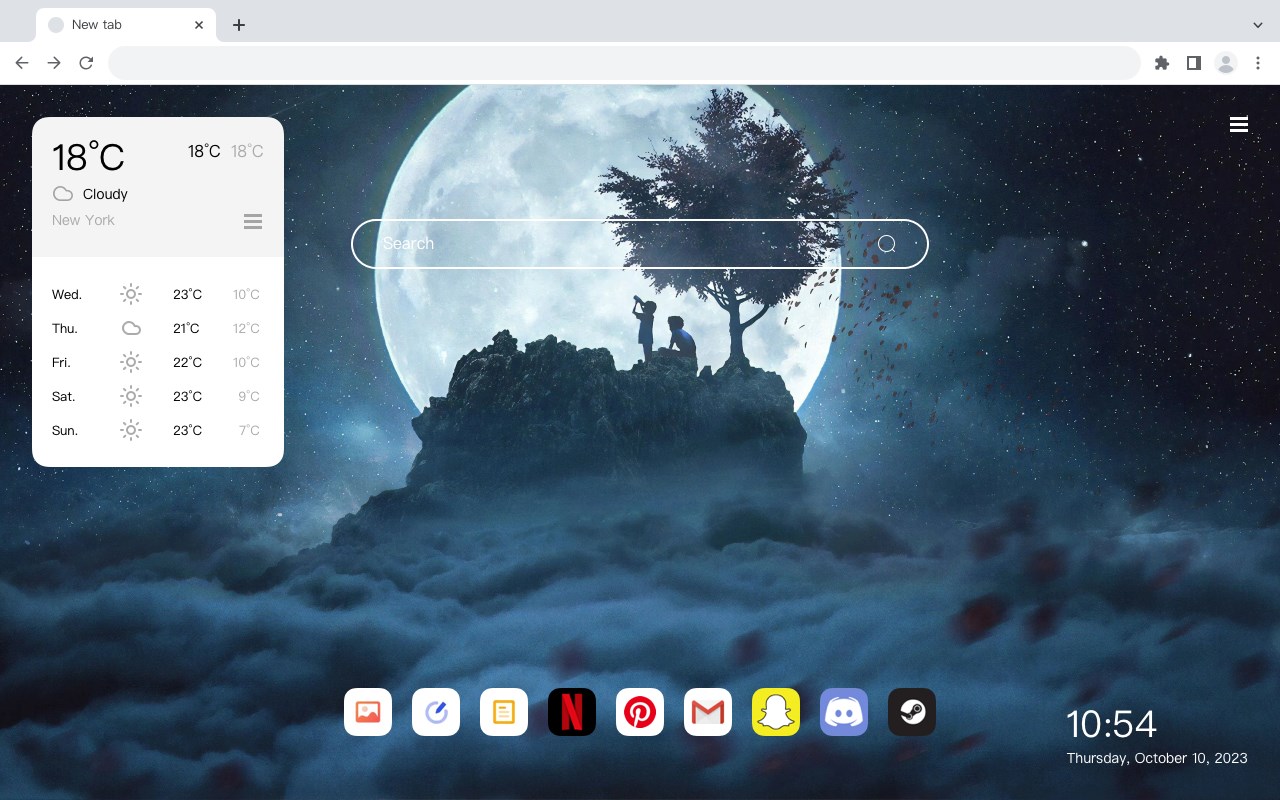Close the New tab tab
Image resolution: width=1280 pixels, height=800 pixels.
(x=199, y=25)
